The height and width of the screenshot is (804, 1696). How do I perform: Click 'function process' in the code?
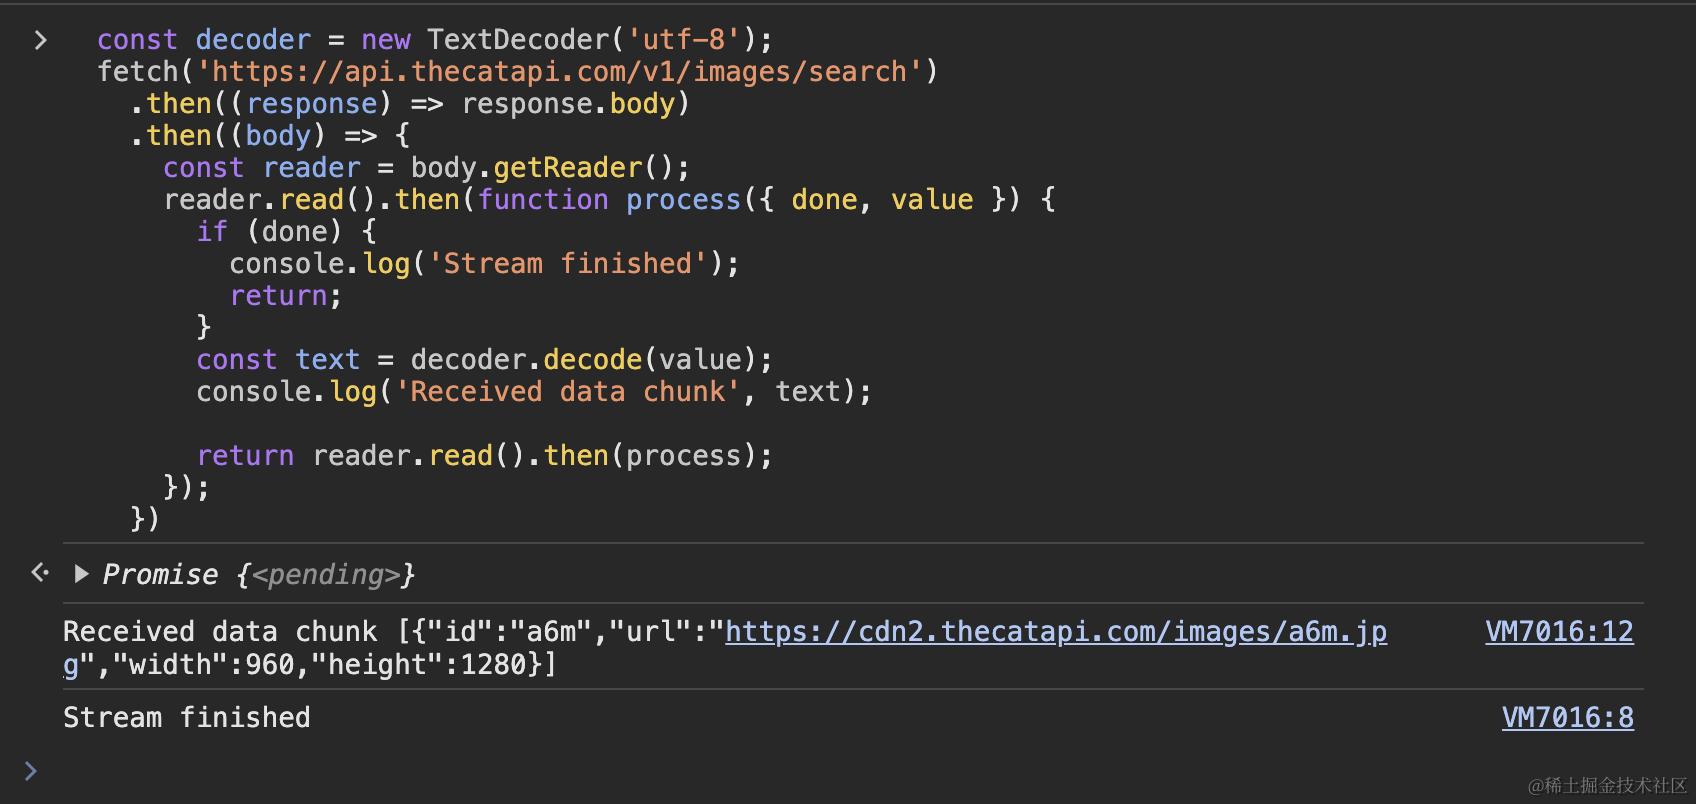[609, 200]
